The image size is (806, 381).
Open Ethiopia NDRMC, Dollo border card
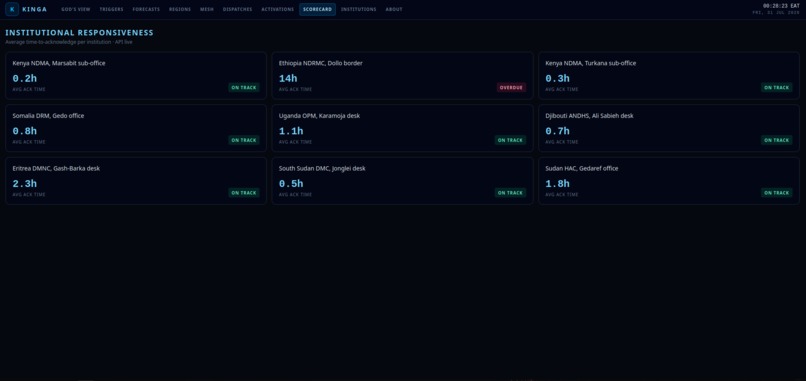point(402,76)
